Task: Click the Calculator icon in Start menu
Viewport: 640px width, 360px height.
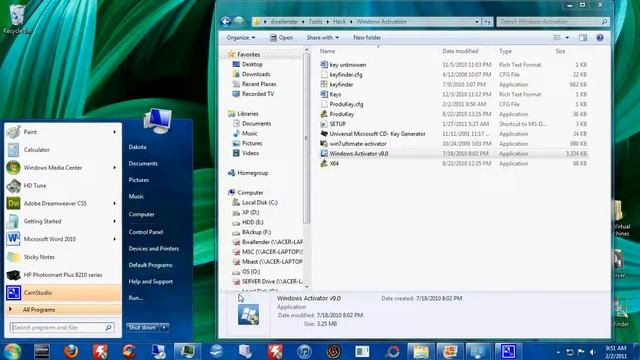Action: pos(13,150)
